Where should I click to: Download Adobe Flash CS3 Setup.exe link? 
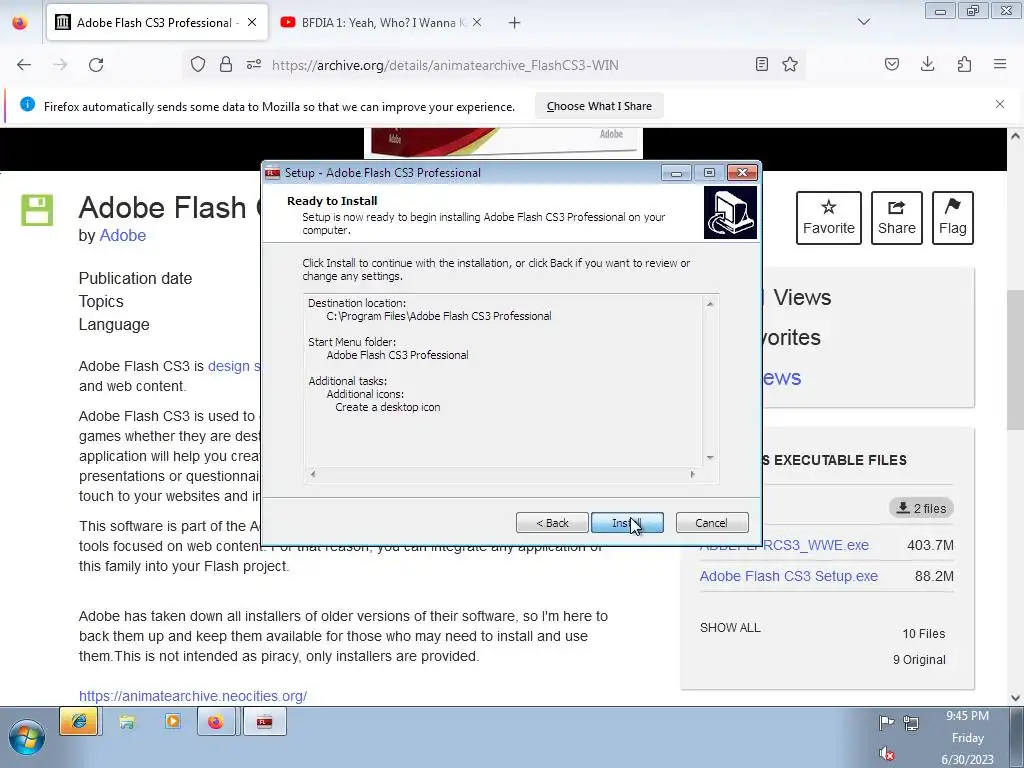click(788, 576)
